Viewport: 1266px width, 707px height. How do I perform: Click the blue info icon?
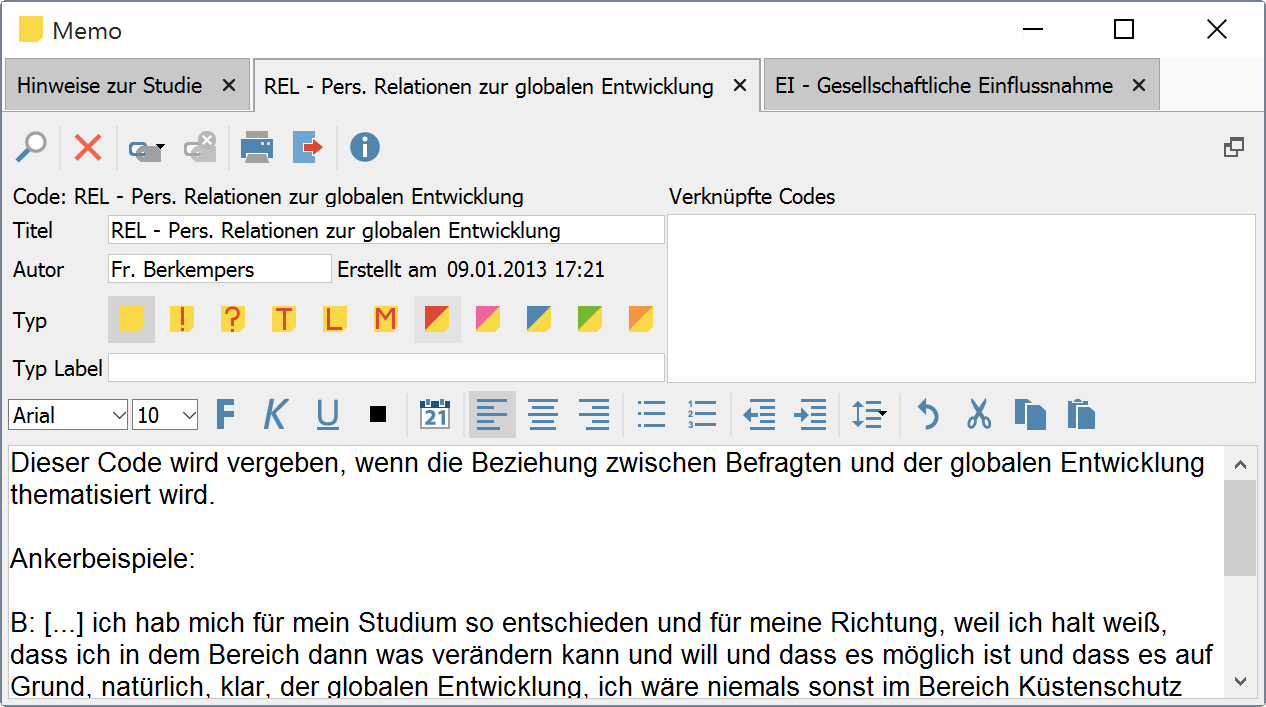(364, 147)
